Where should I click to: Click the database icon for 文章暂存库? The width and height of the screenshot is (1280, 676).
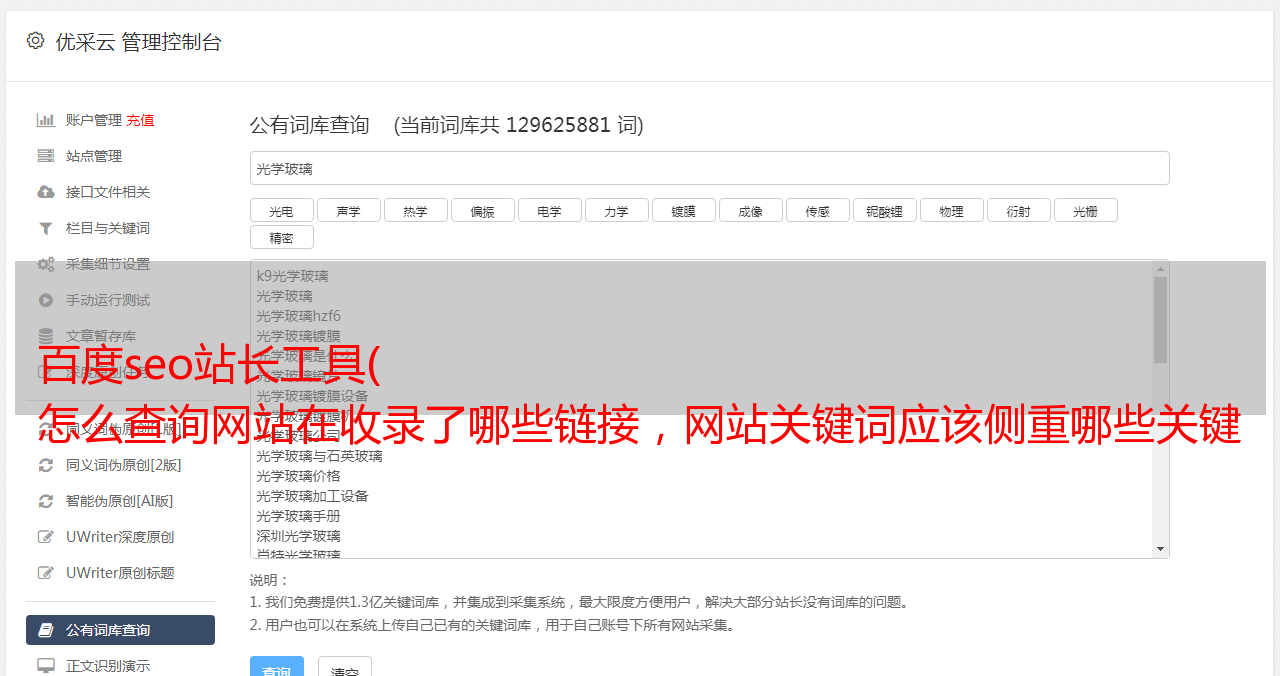pos(46,336)
